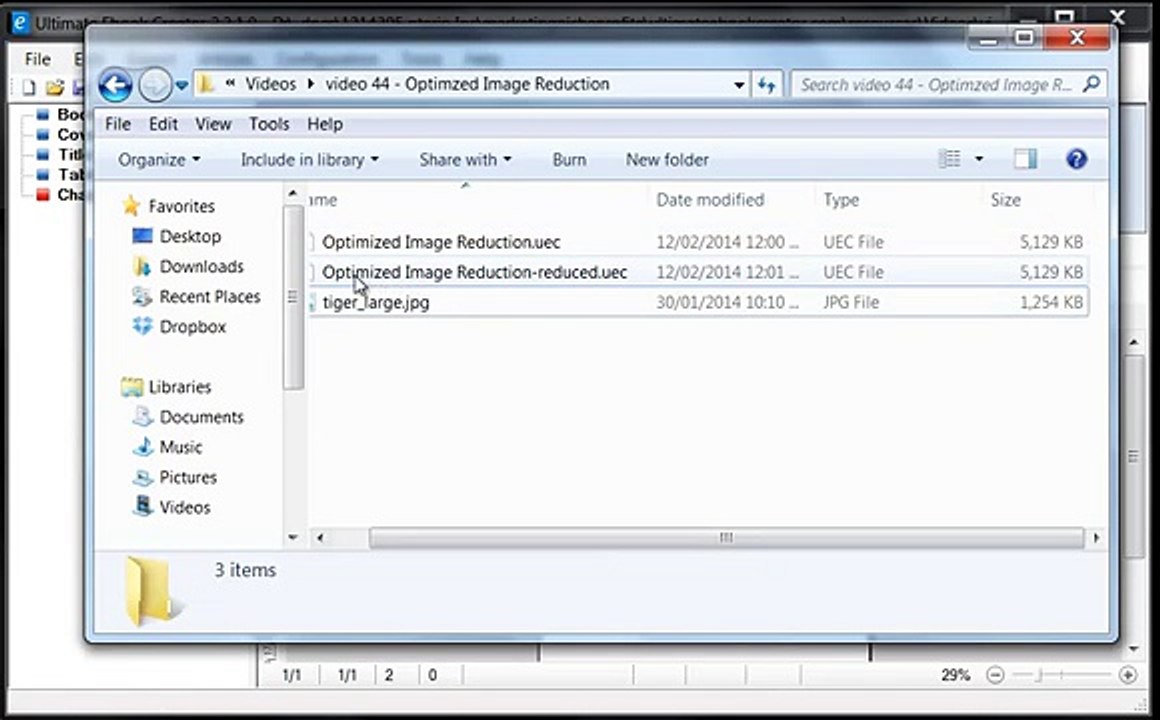Click the horizontal scrollbar thumb in file list
This screenshot has height=720, width=1160.
coord(726,538)
